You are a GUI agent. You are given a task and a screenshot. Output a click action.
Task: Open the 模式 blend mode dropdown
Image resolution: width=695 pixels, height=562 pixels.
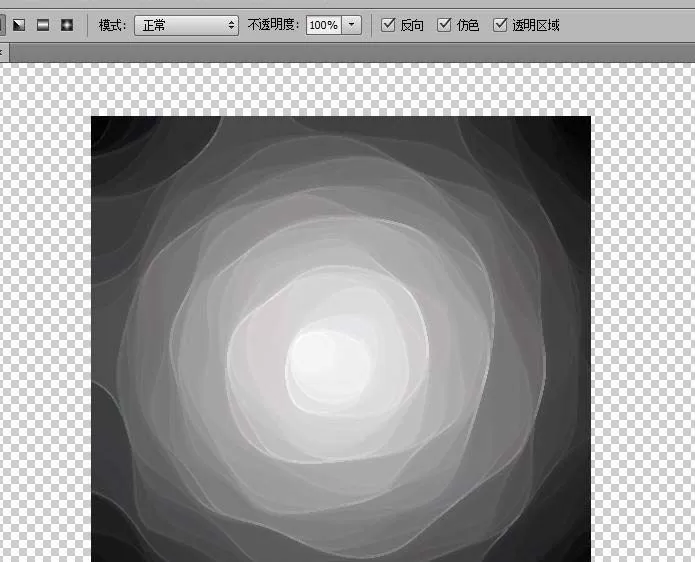coord(186,25)
